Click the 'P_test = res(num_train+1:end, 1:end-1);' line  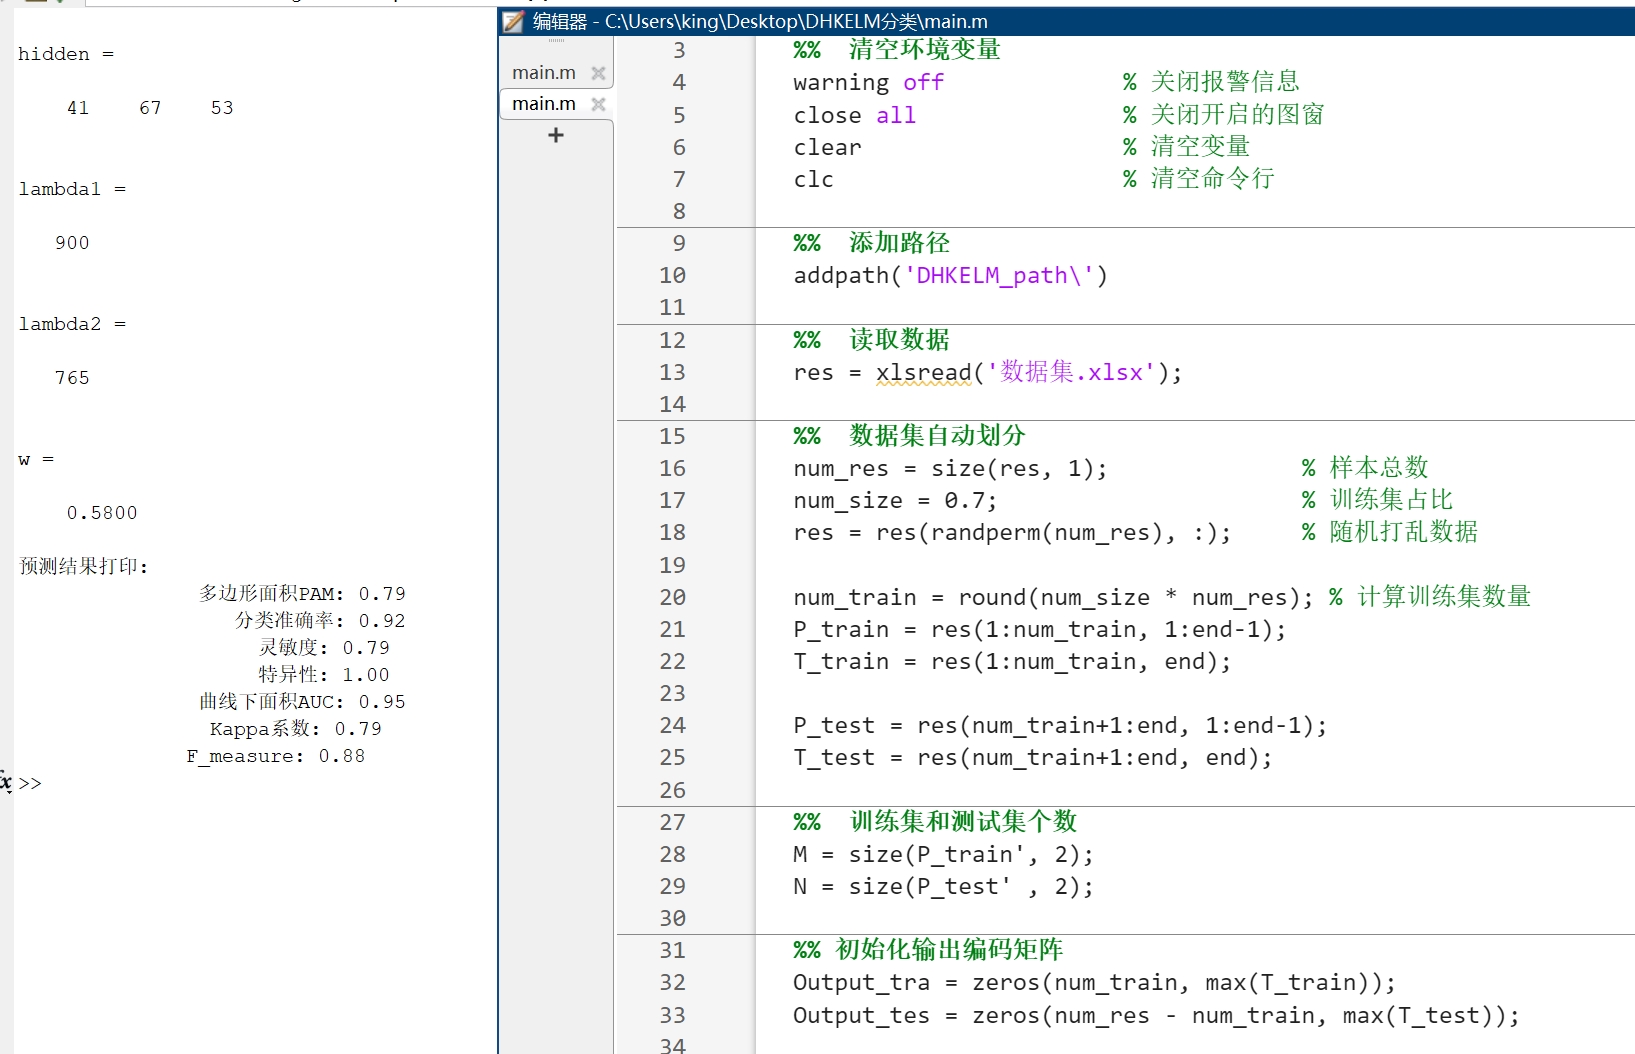coord(1060,726)
